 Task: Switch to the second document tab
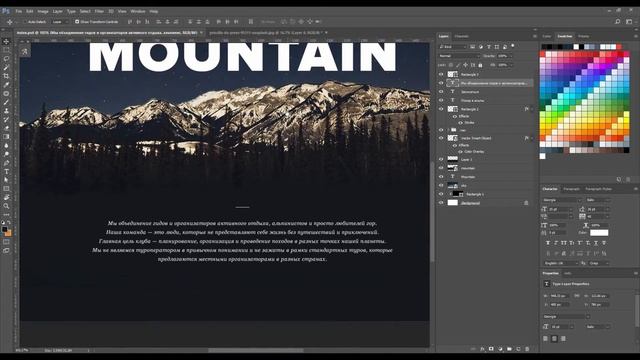(268, 33)
